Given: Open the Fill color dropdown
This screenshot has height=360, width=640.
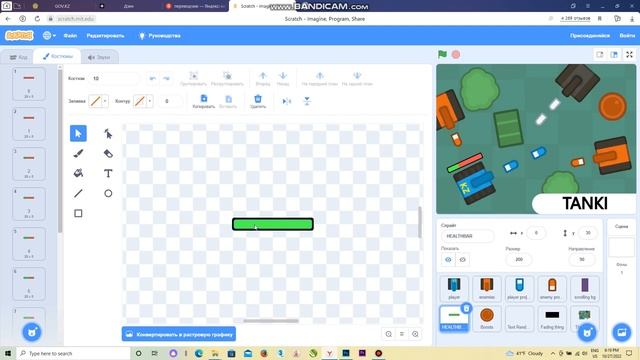Looking at the screenshot, I should click(x=105, y=101).
